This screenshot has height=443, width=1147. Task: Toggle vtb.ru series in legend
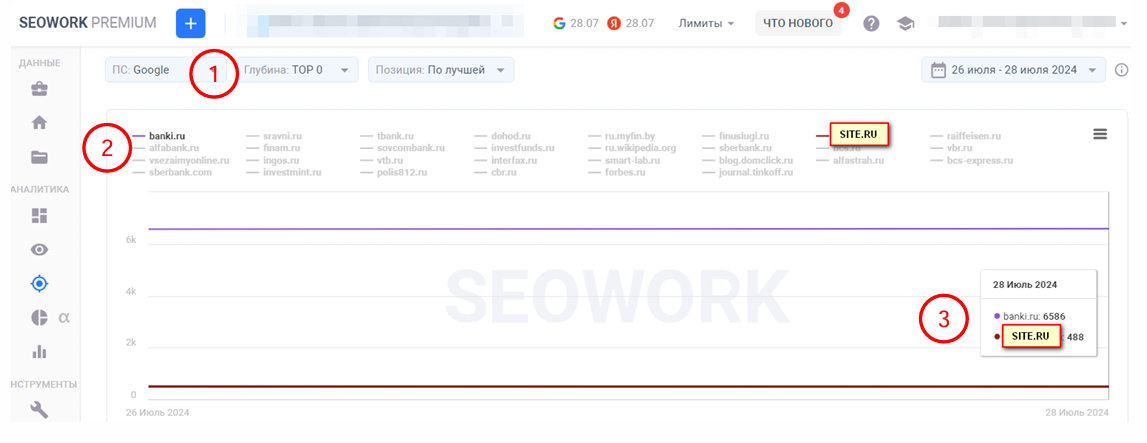coord(381,160)
